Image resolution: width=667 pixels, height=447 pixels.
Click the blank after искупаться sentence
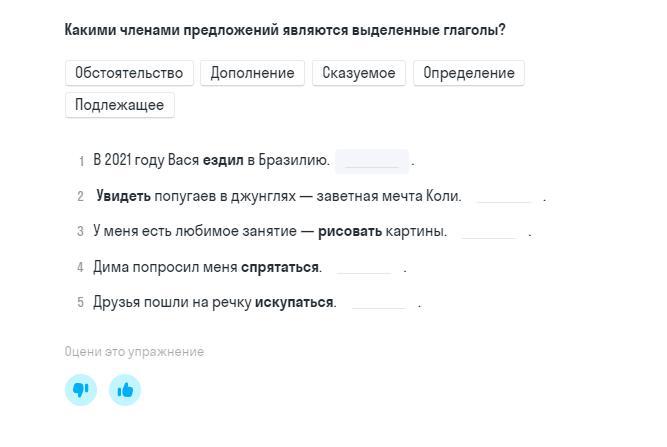click(x=379, y=303)
